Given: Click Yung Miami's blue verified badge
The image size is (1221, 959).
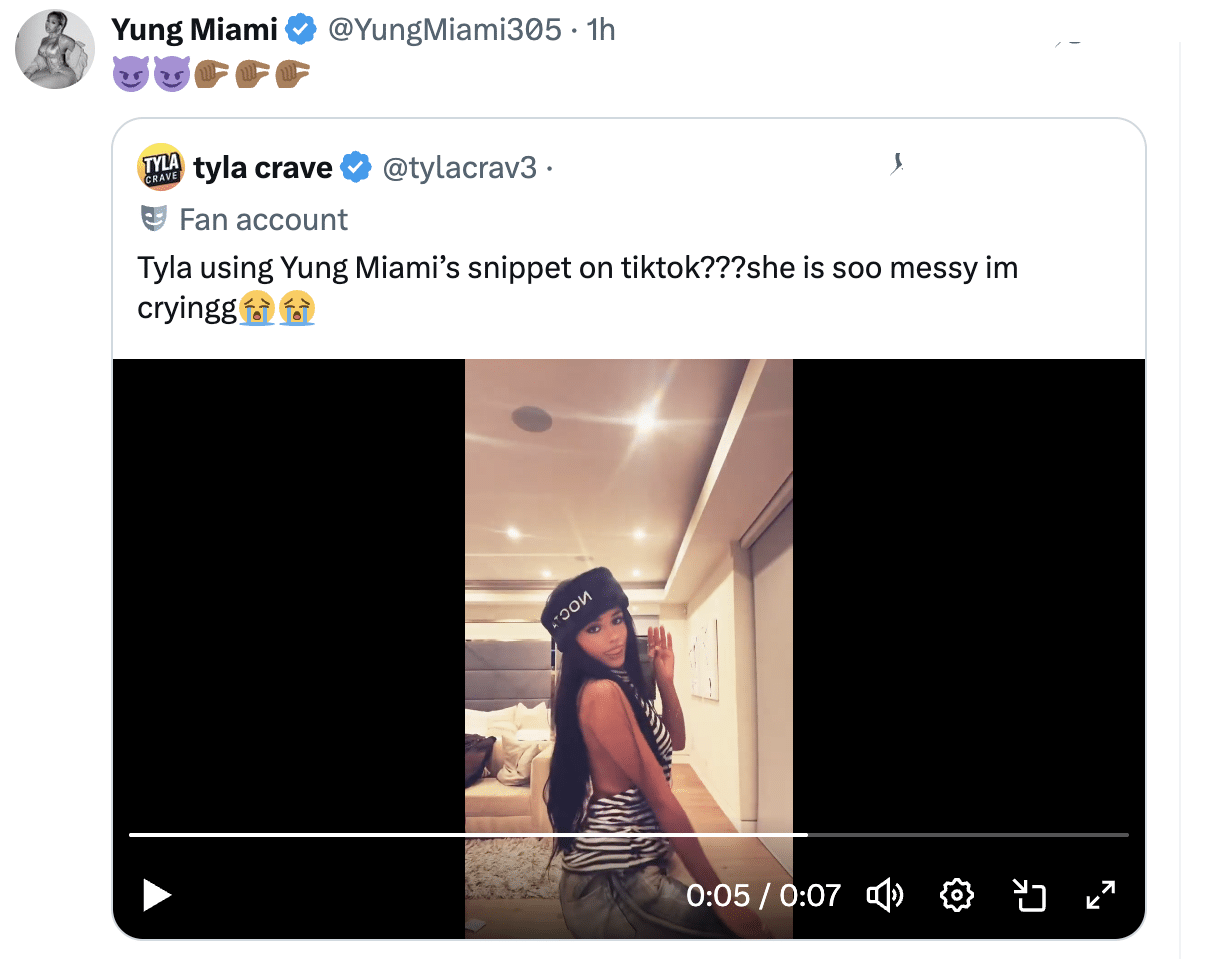Looking at the screenshot, I should tap(302, 30).
